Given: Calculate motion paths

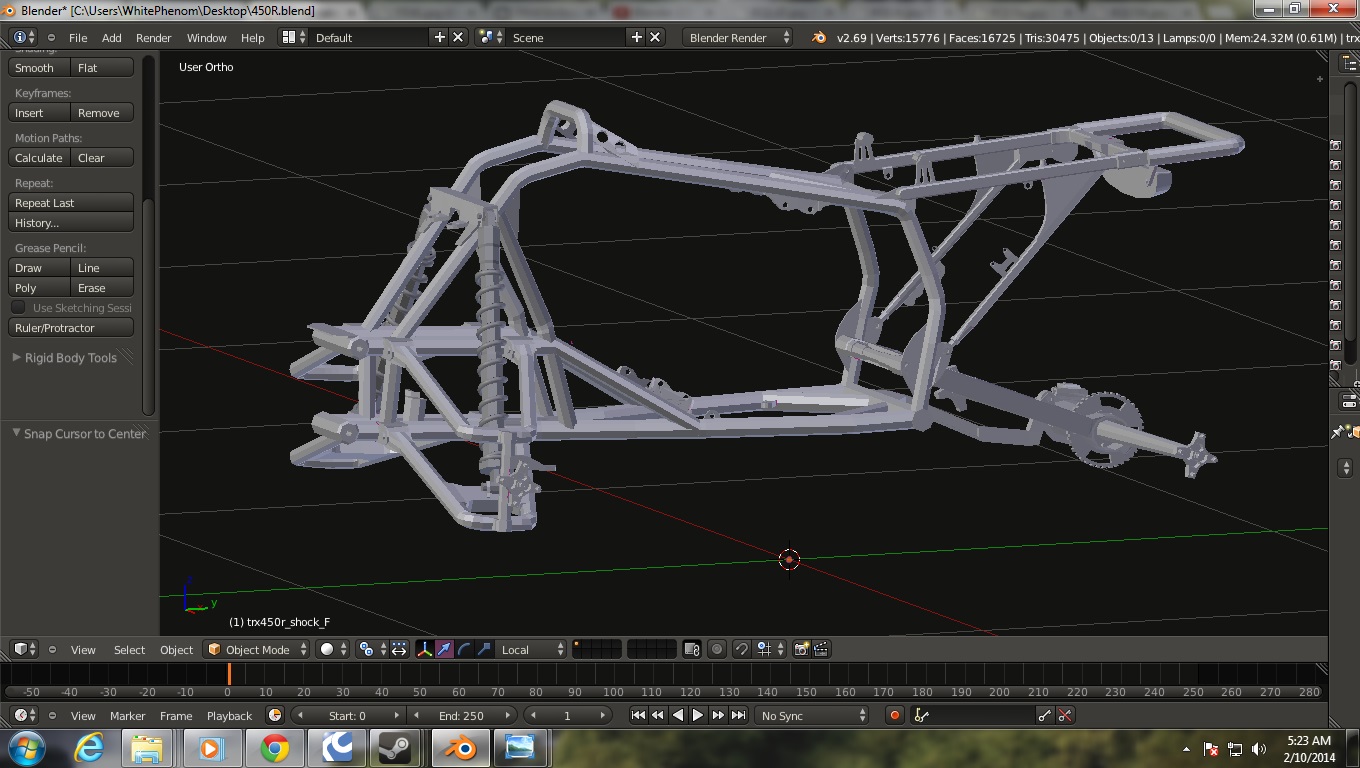Looking at the screenshot, I should [39, 158].
